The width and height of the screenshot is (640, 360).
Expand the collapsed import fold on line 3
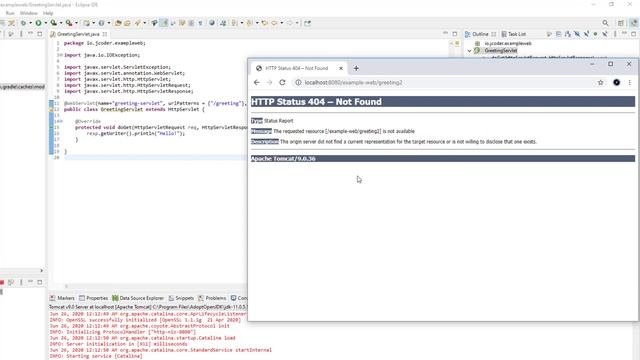click(x=60, y=55)
